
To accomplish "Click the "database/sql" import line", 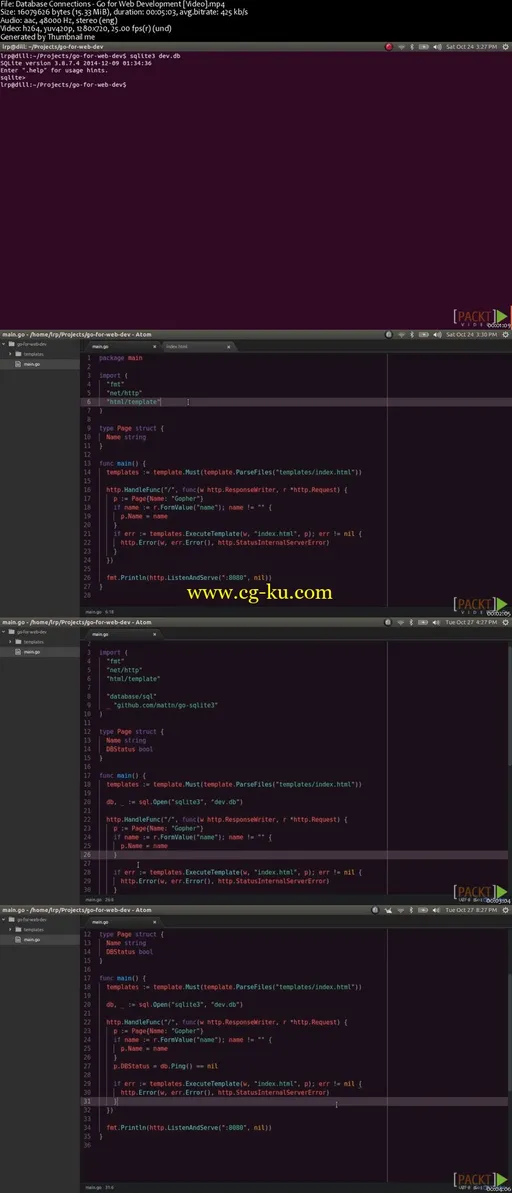I will coord(133,696).
